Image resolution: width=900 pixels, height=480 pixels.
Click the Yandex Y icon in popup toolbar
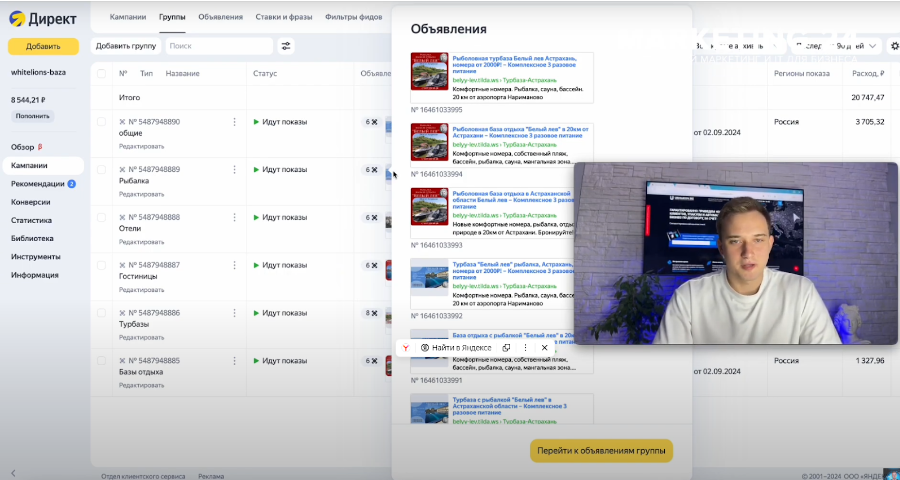[405, 348]
